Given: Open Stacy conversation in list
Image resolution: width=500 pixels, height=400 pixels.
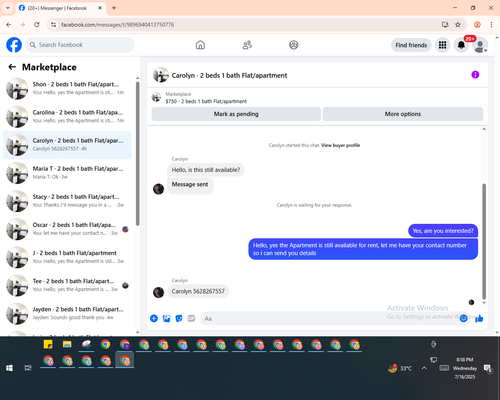Looking at the screenshot, I should pos(67,201).
